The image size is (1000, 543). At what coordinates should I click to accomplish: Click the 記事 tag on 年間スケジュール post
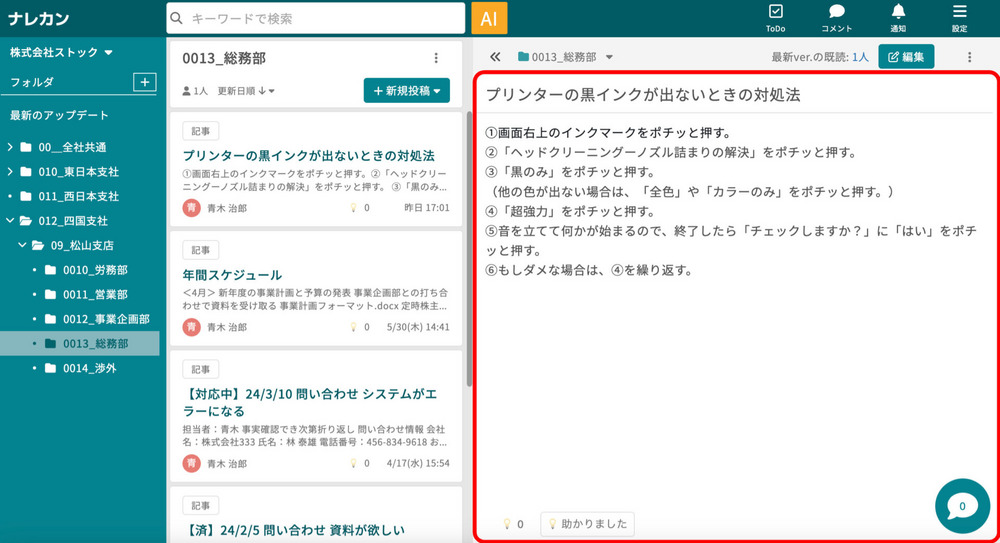click(200, 250)
